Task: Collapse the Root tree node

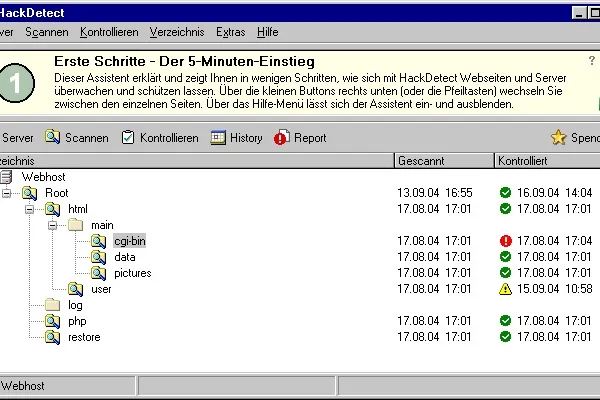Action: click(x=7, y=193)
